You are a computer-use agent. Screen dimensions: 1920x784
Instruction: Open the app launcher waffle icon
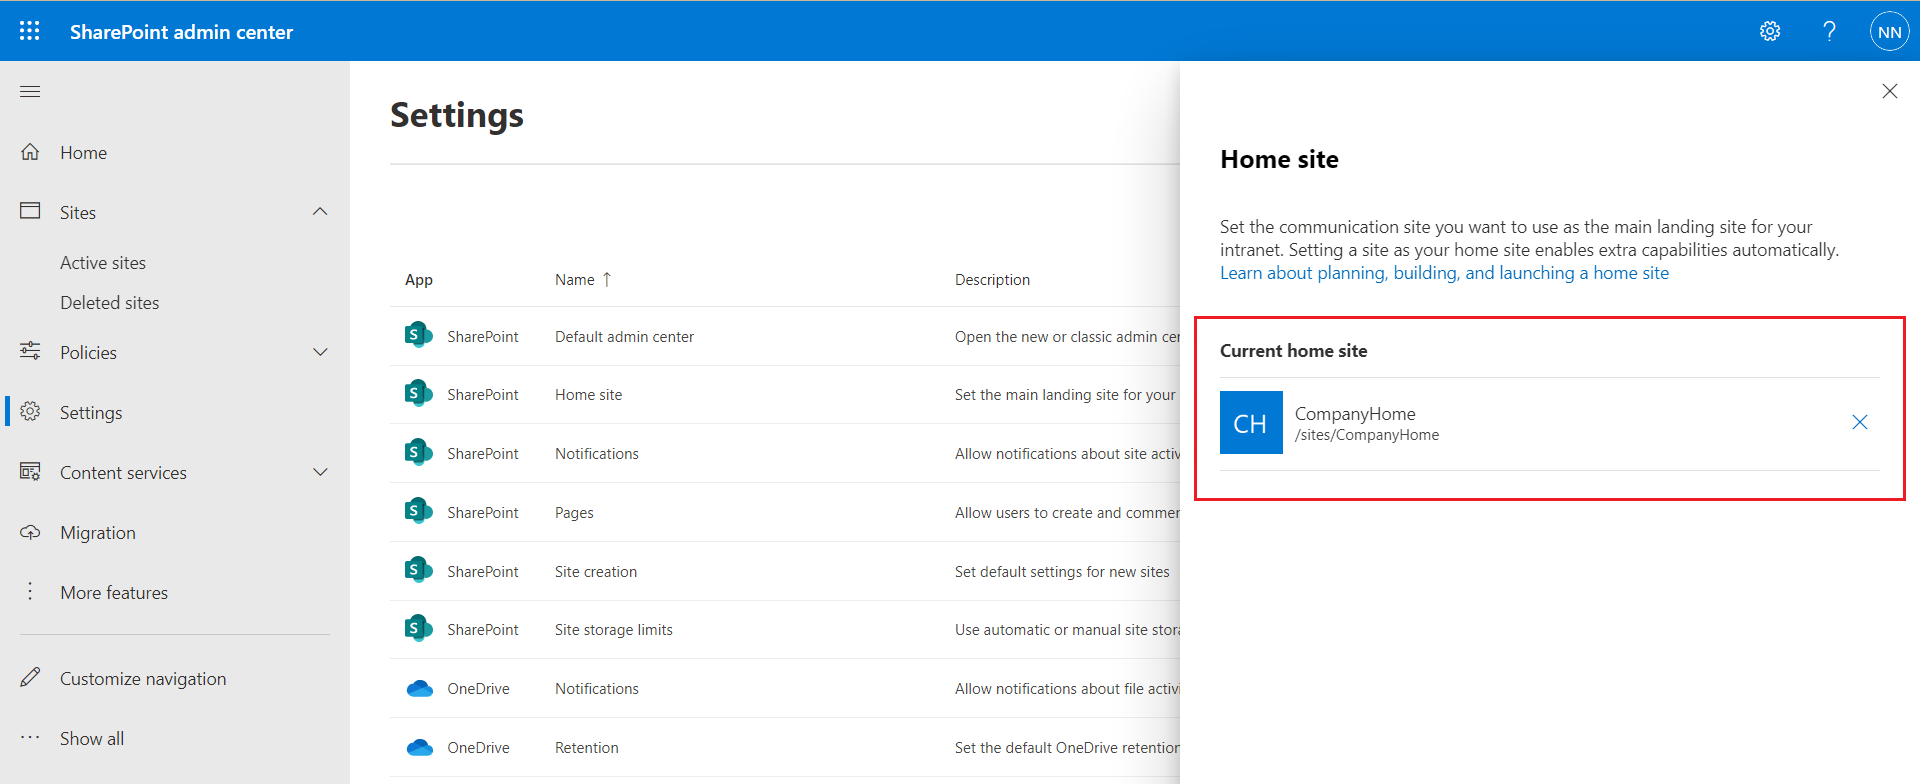click(x=30, y=31)
